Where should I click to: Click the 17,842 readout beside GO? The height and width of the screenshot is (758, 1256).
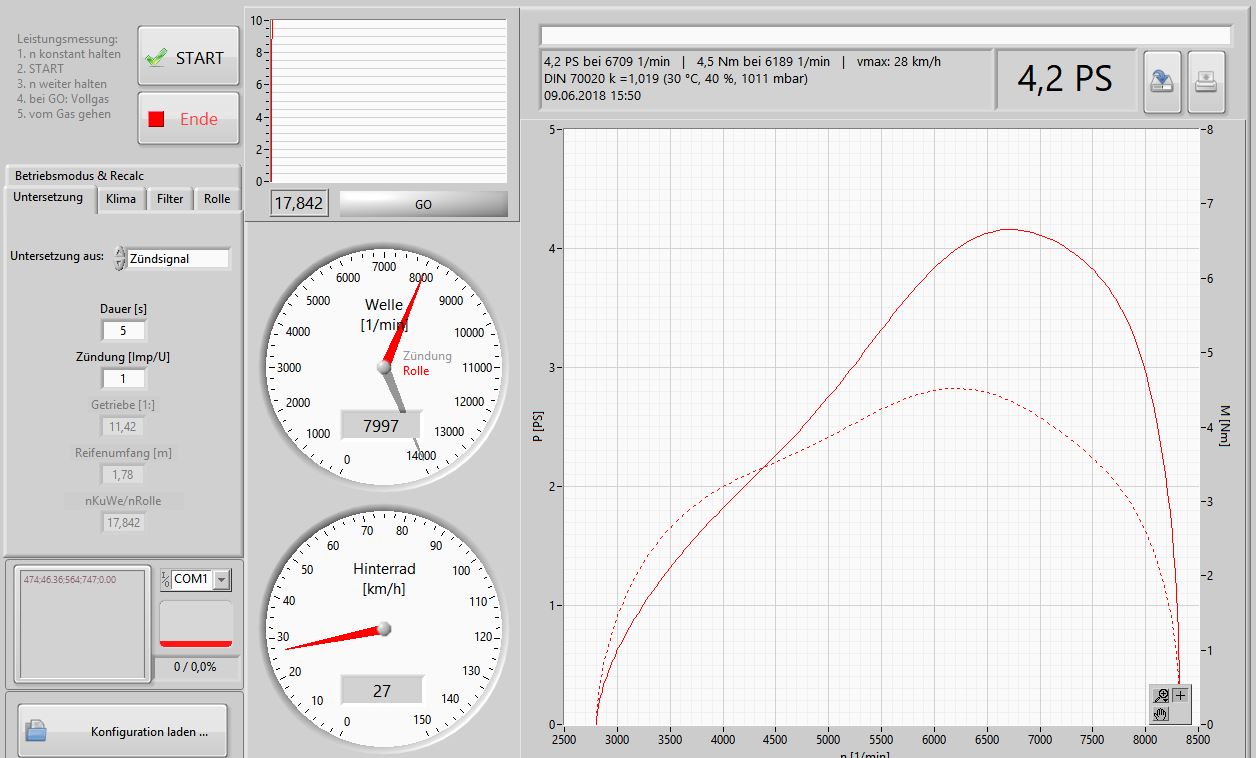[x=299, y=203]
